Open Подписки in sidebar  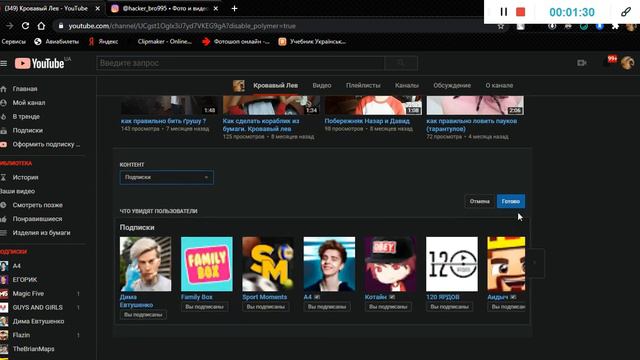click(27, 130)
